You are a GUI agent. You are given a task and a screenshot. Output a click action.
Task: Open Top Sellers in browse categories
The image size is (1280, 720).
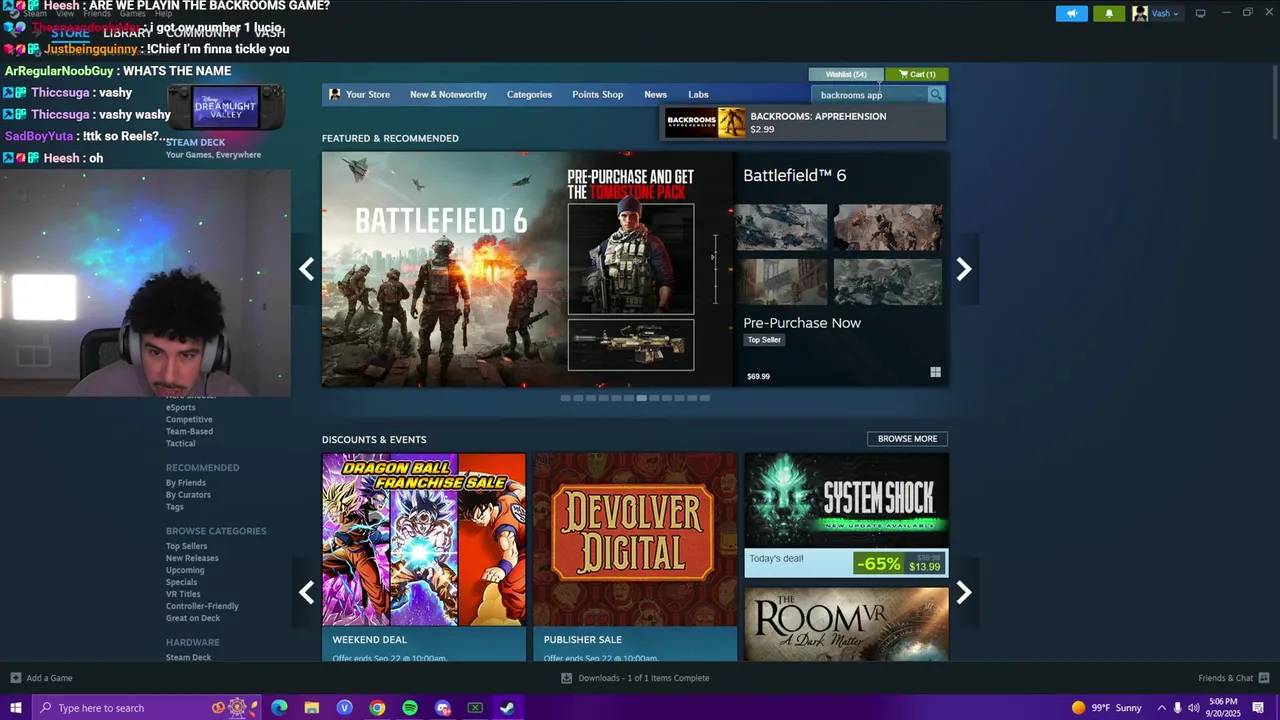point(187,546)
